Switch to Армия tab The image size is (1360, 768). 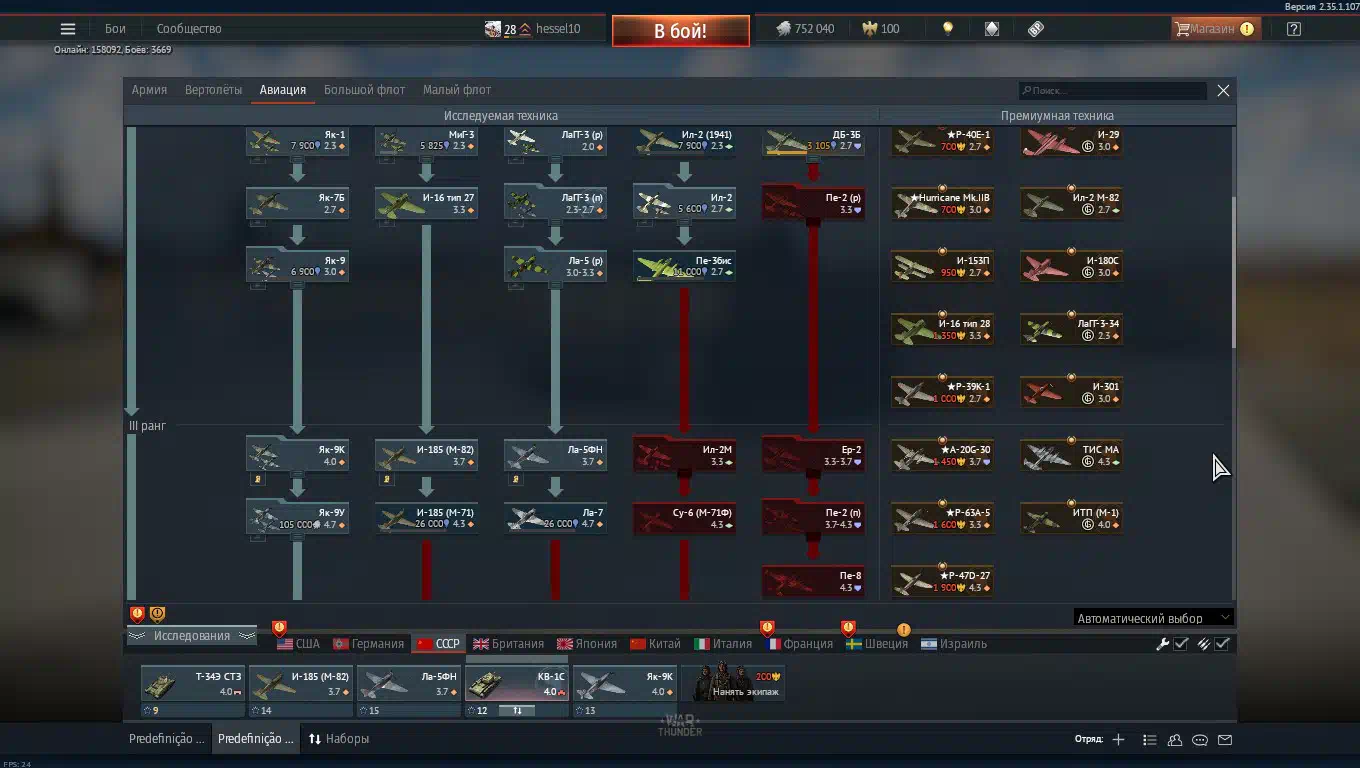pyautogui.click(x=149, y=90)
